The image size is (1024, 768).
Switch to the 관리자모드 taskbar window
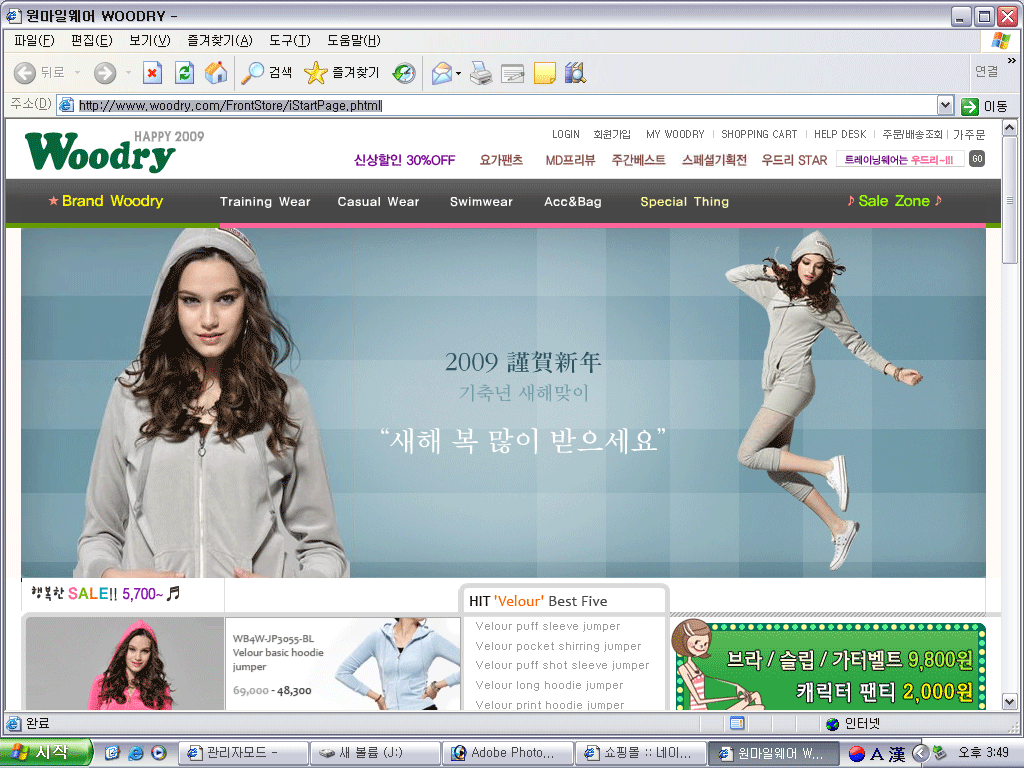[x=243, y=753]
